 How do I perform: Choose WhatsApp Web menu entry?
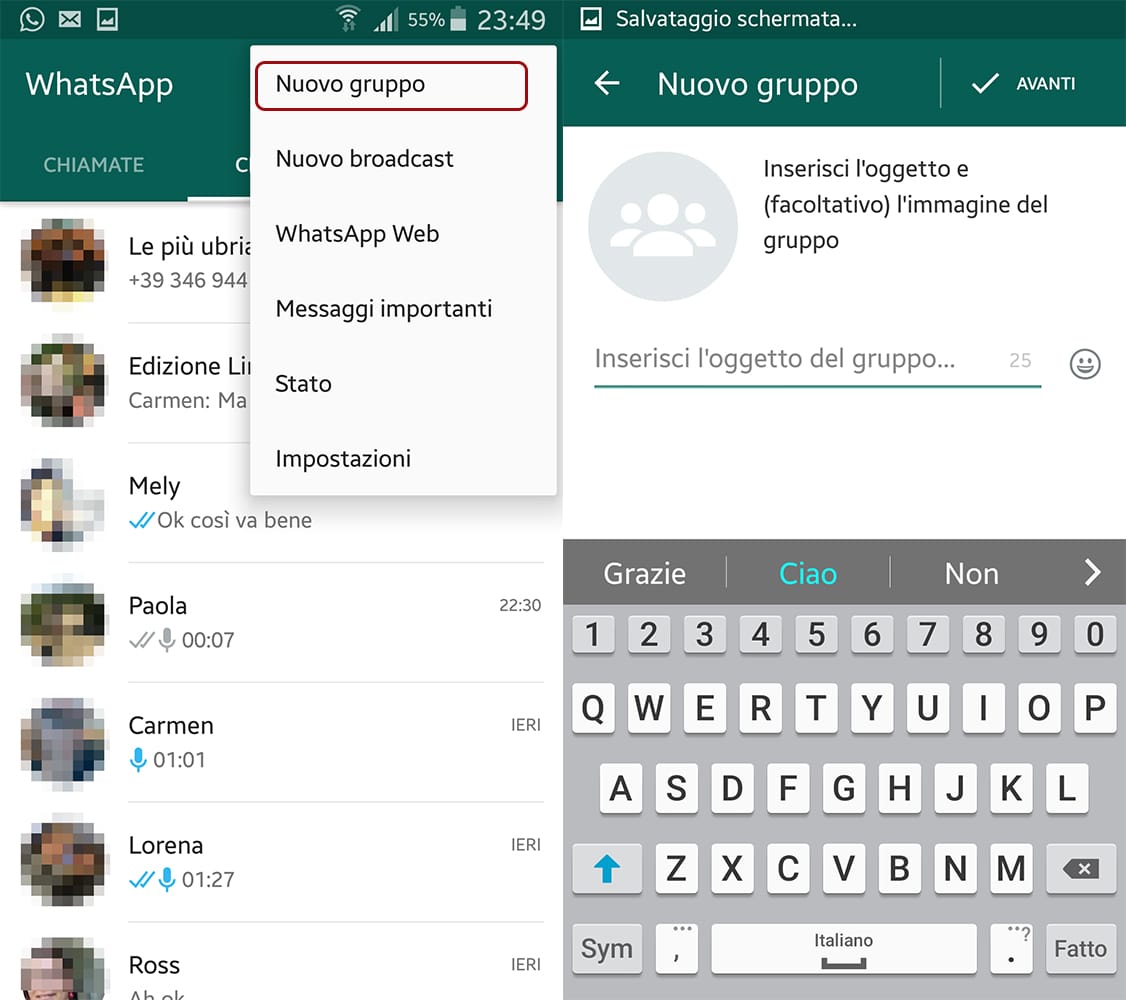[x=357, y=234]
